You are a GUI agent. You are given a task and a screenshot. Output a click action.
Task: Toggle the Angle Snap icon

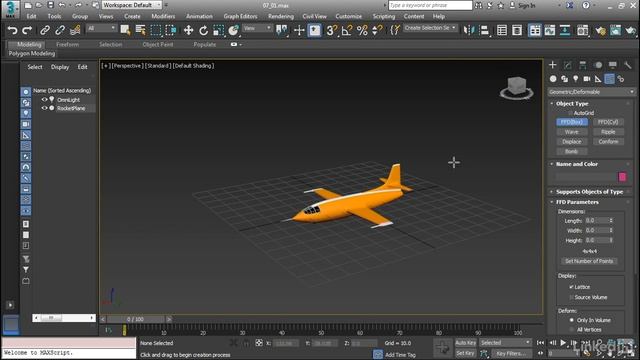click(x=347, y=30)
